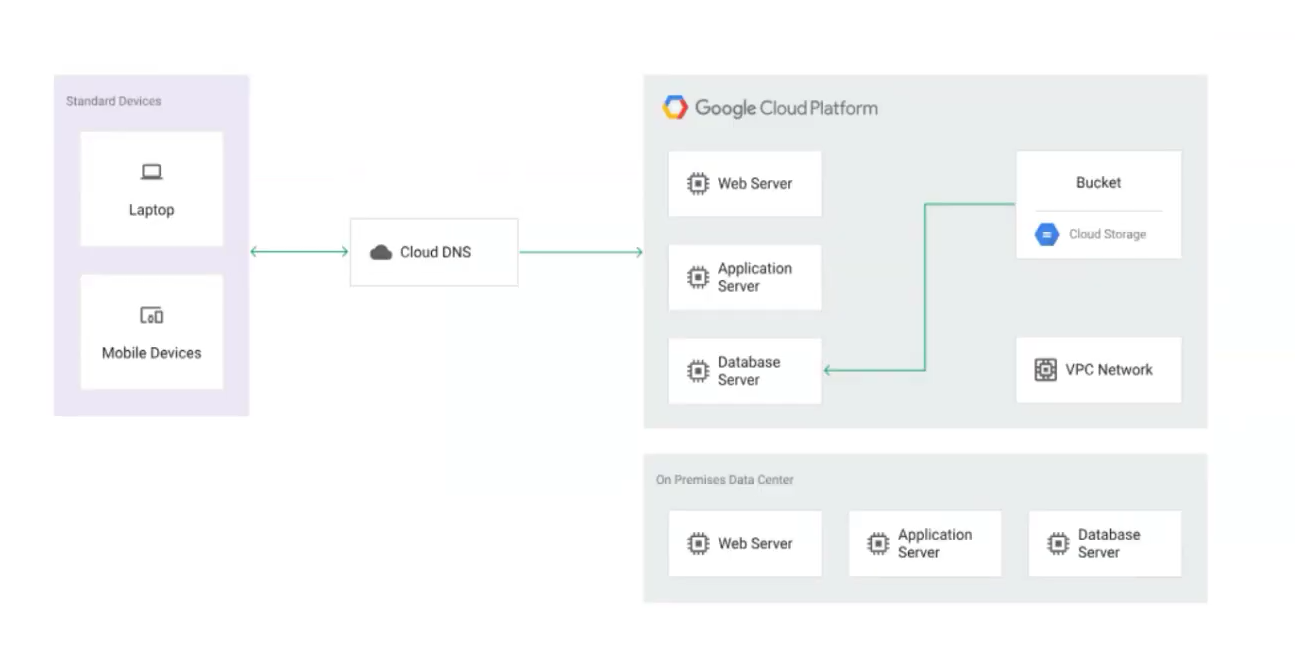Click the On Premises Database Server chip icon
Screen dimensions: 1295x671
(1058, 544)
